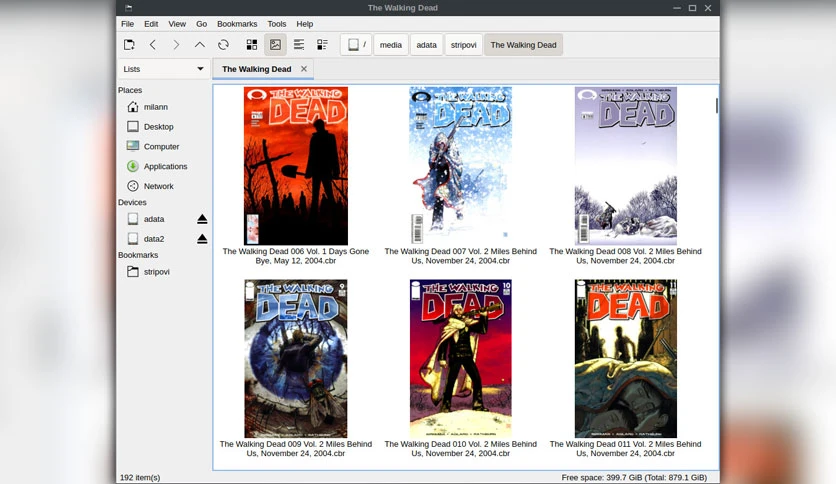Open the Edit menu
The image size is (836, 484).
point(151,24)
